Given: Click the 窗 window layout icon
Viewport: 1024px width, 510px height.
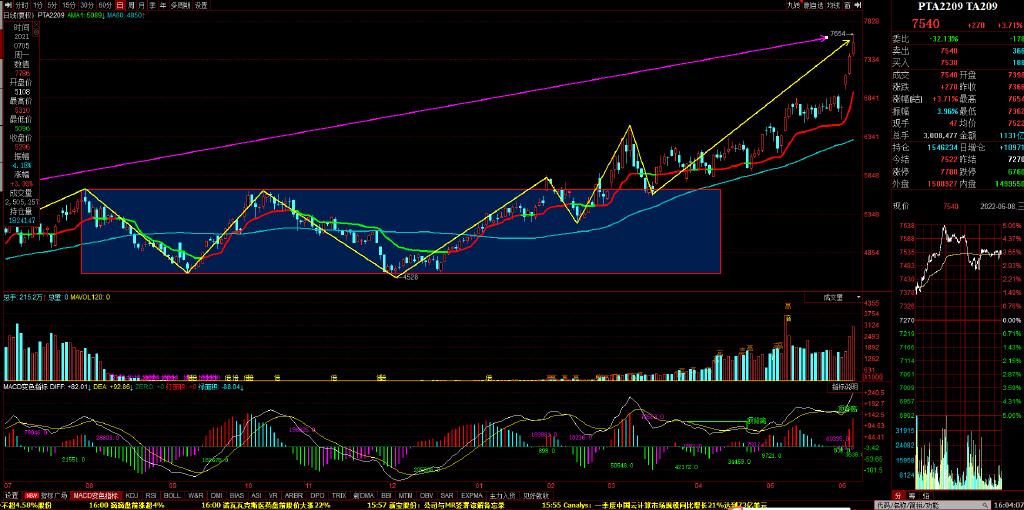Looking at the screenshot, I should pos(847,5).
